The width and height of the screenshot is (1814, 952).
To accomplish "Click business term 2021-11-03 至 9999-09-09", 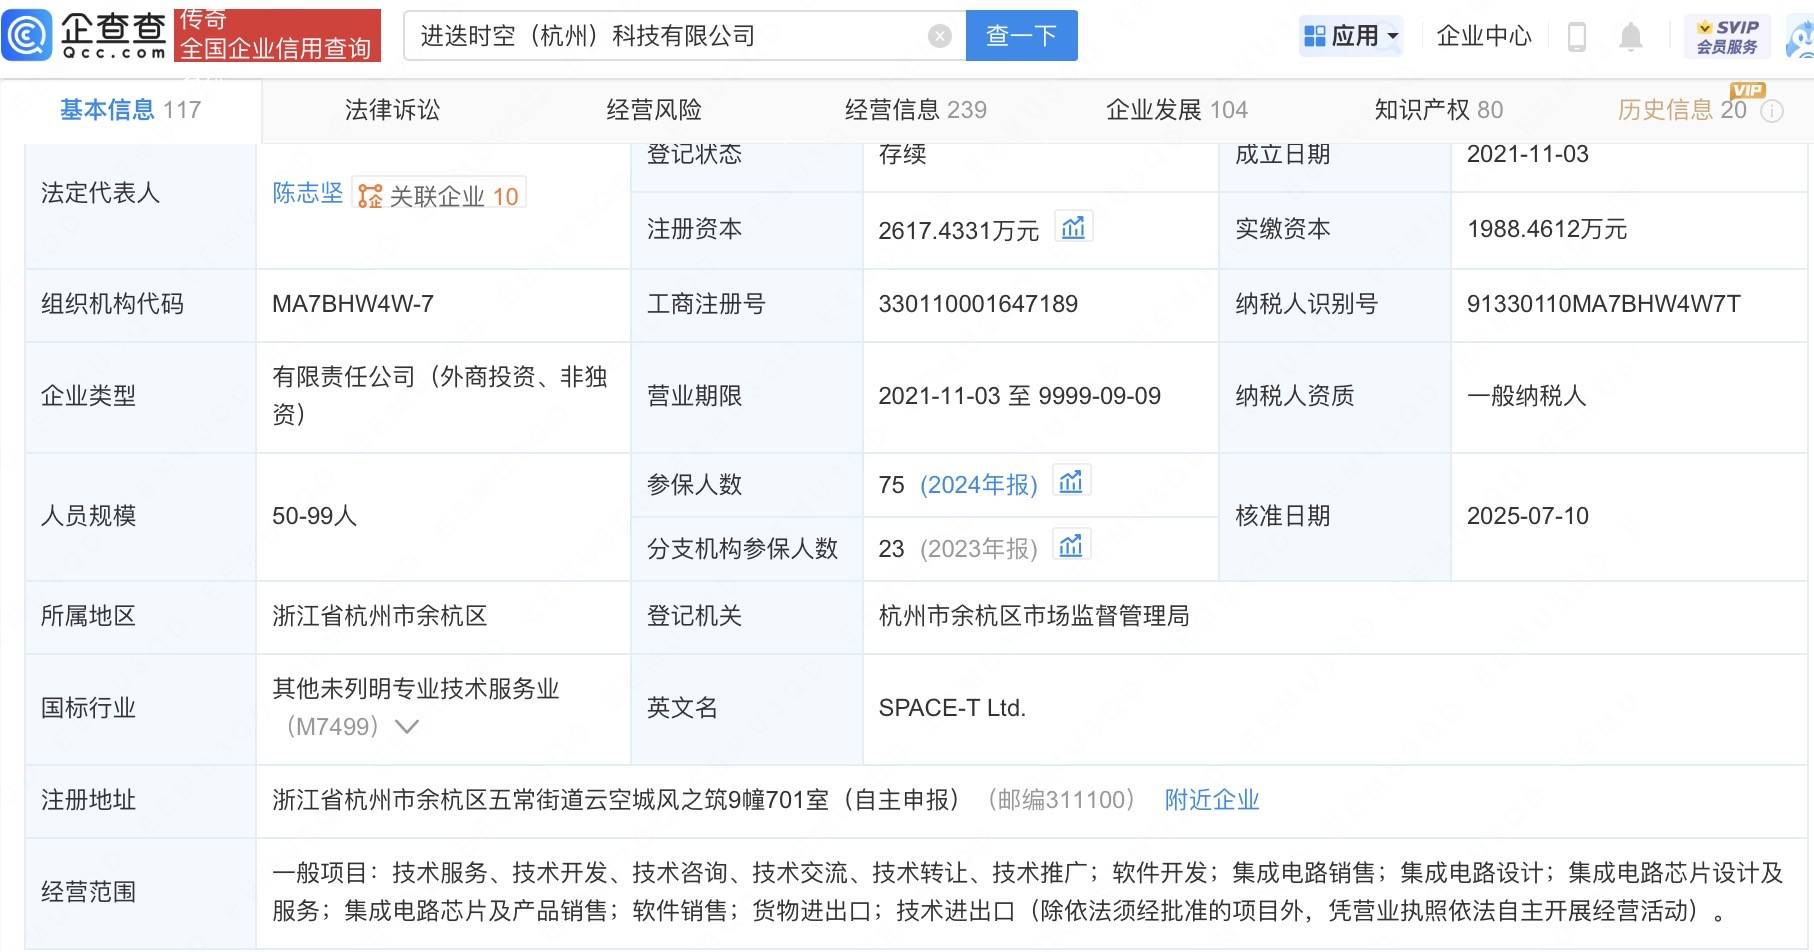I will (x=1020, y=396).
